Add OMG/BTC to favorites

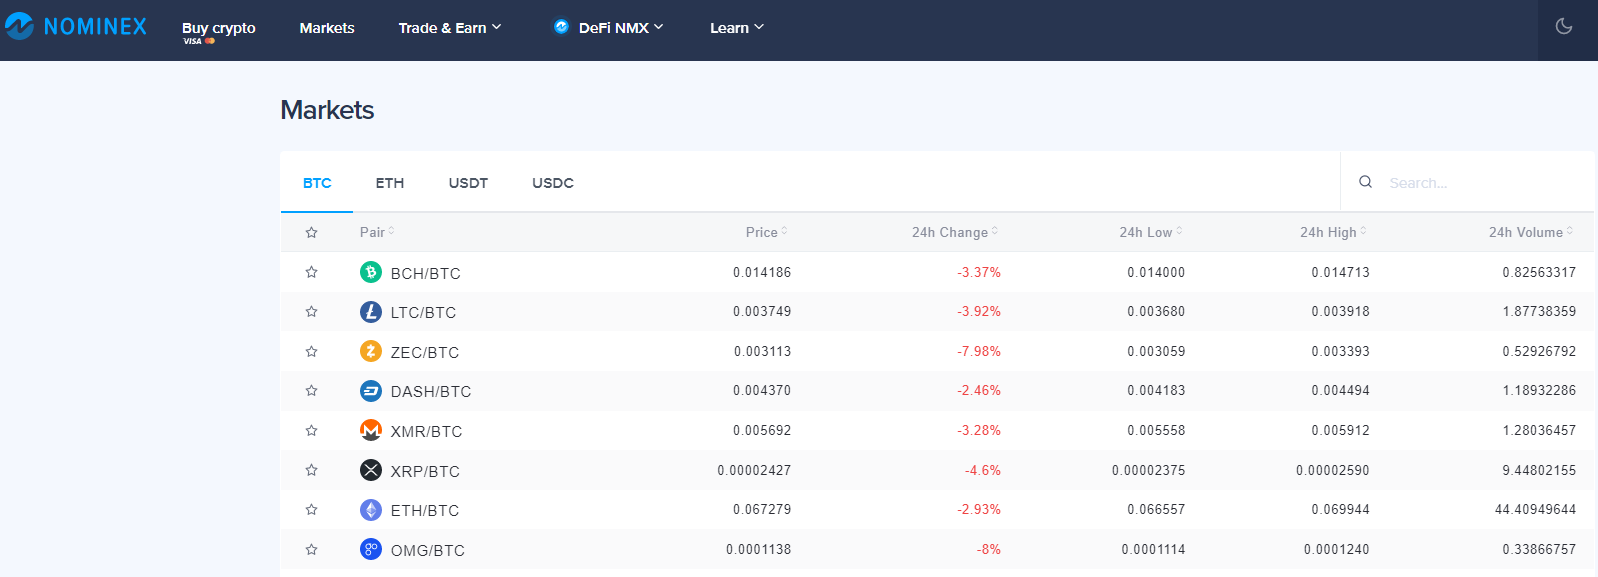(311, 549)
